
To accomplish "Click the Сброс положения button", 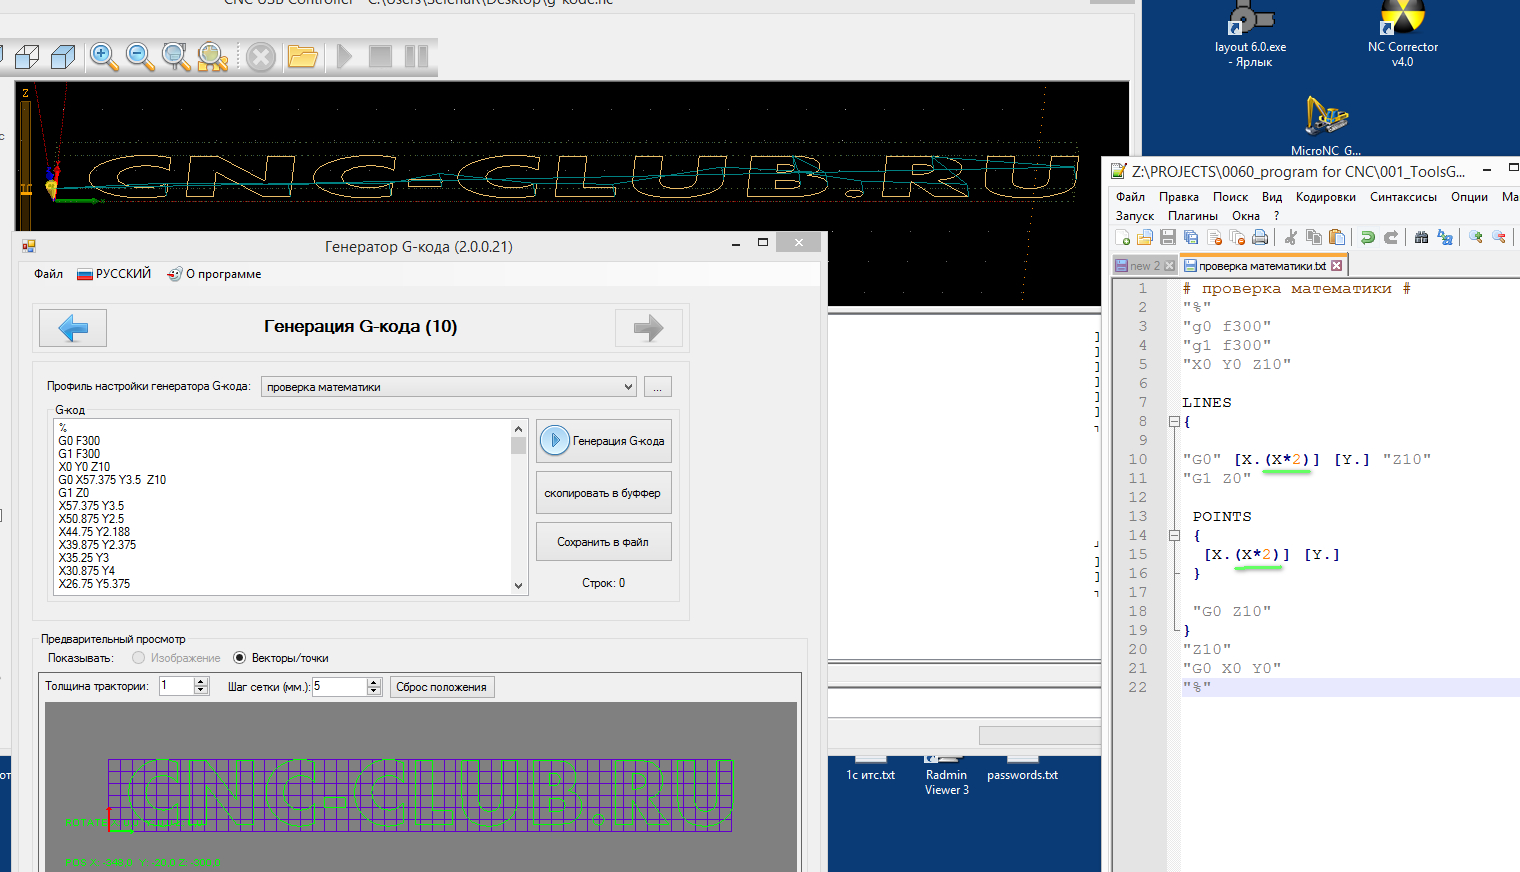I will [441, 687].
